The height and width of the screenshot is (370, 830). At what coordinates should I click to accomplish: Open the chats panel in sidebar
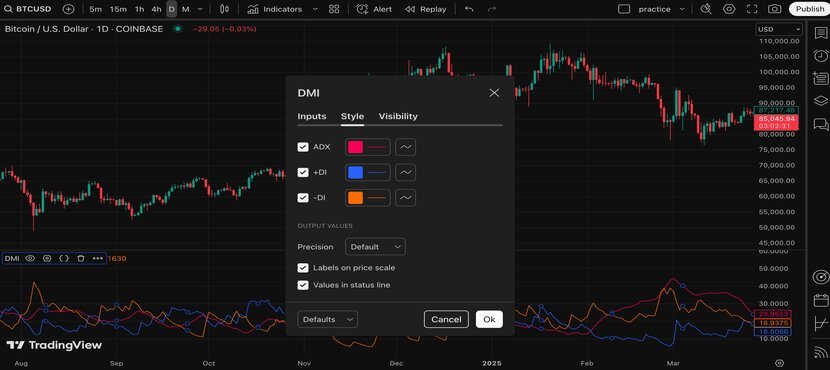(820, 124)
